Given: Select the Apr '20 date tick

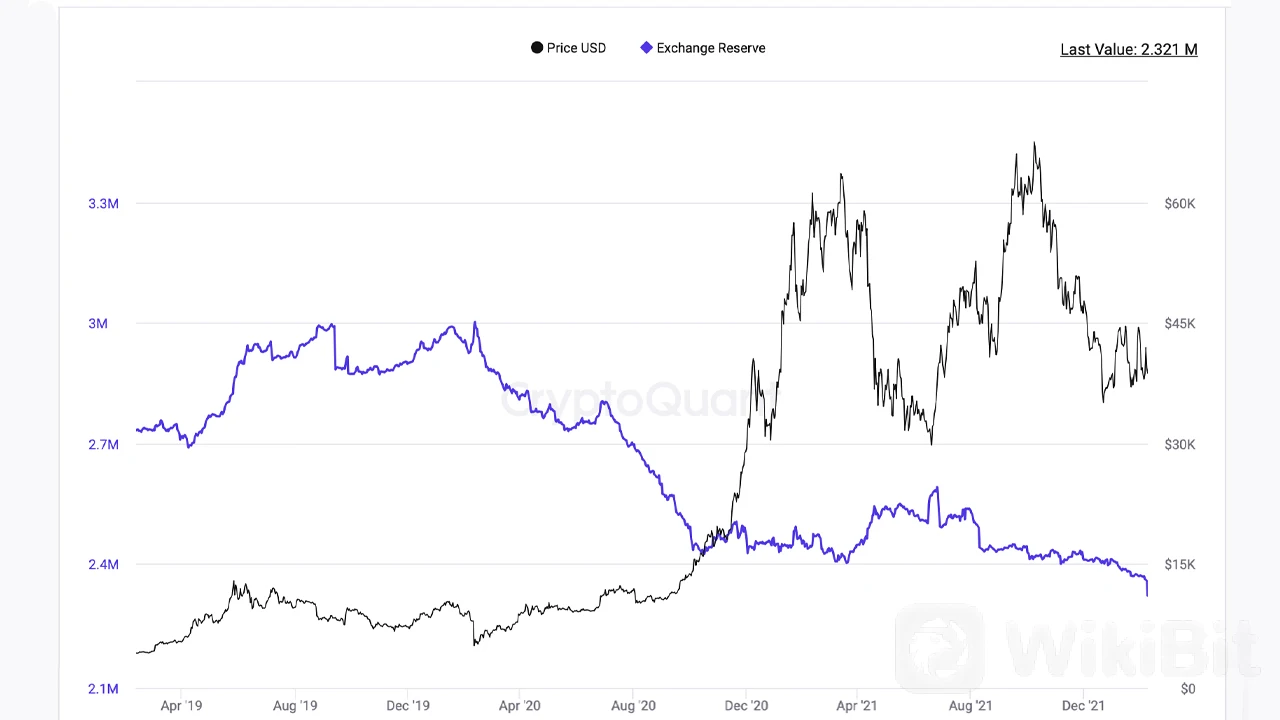Looking at the screenshot, I should (520, 706).
